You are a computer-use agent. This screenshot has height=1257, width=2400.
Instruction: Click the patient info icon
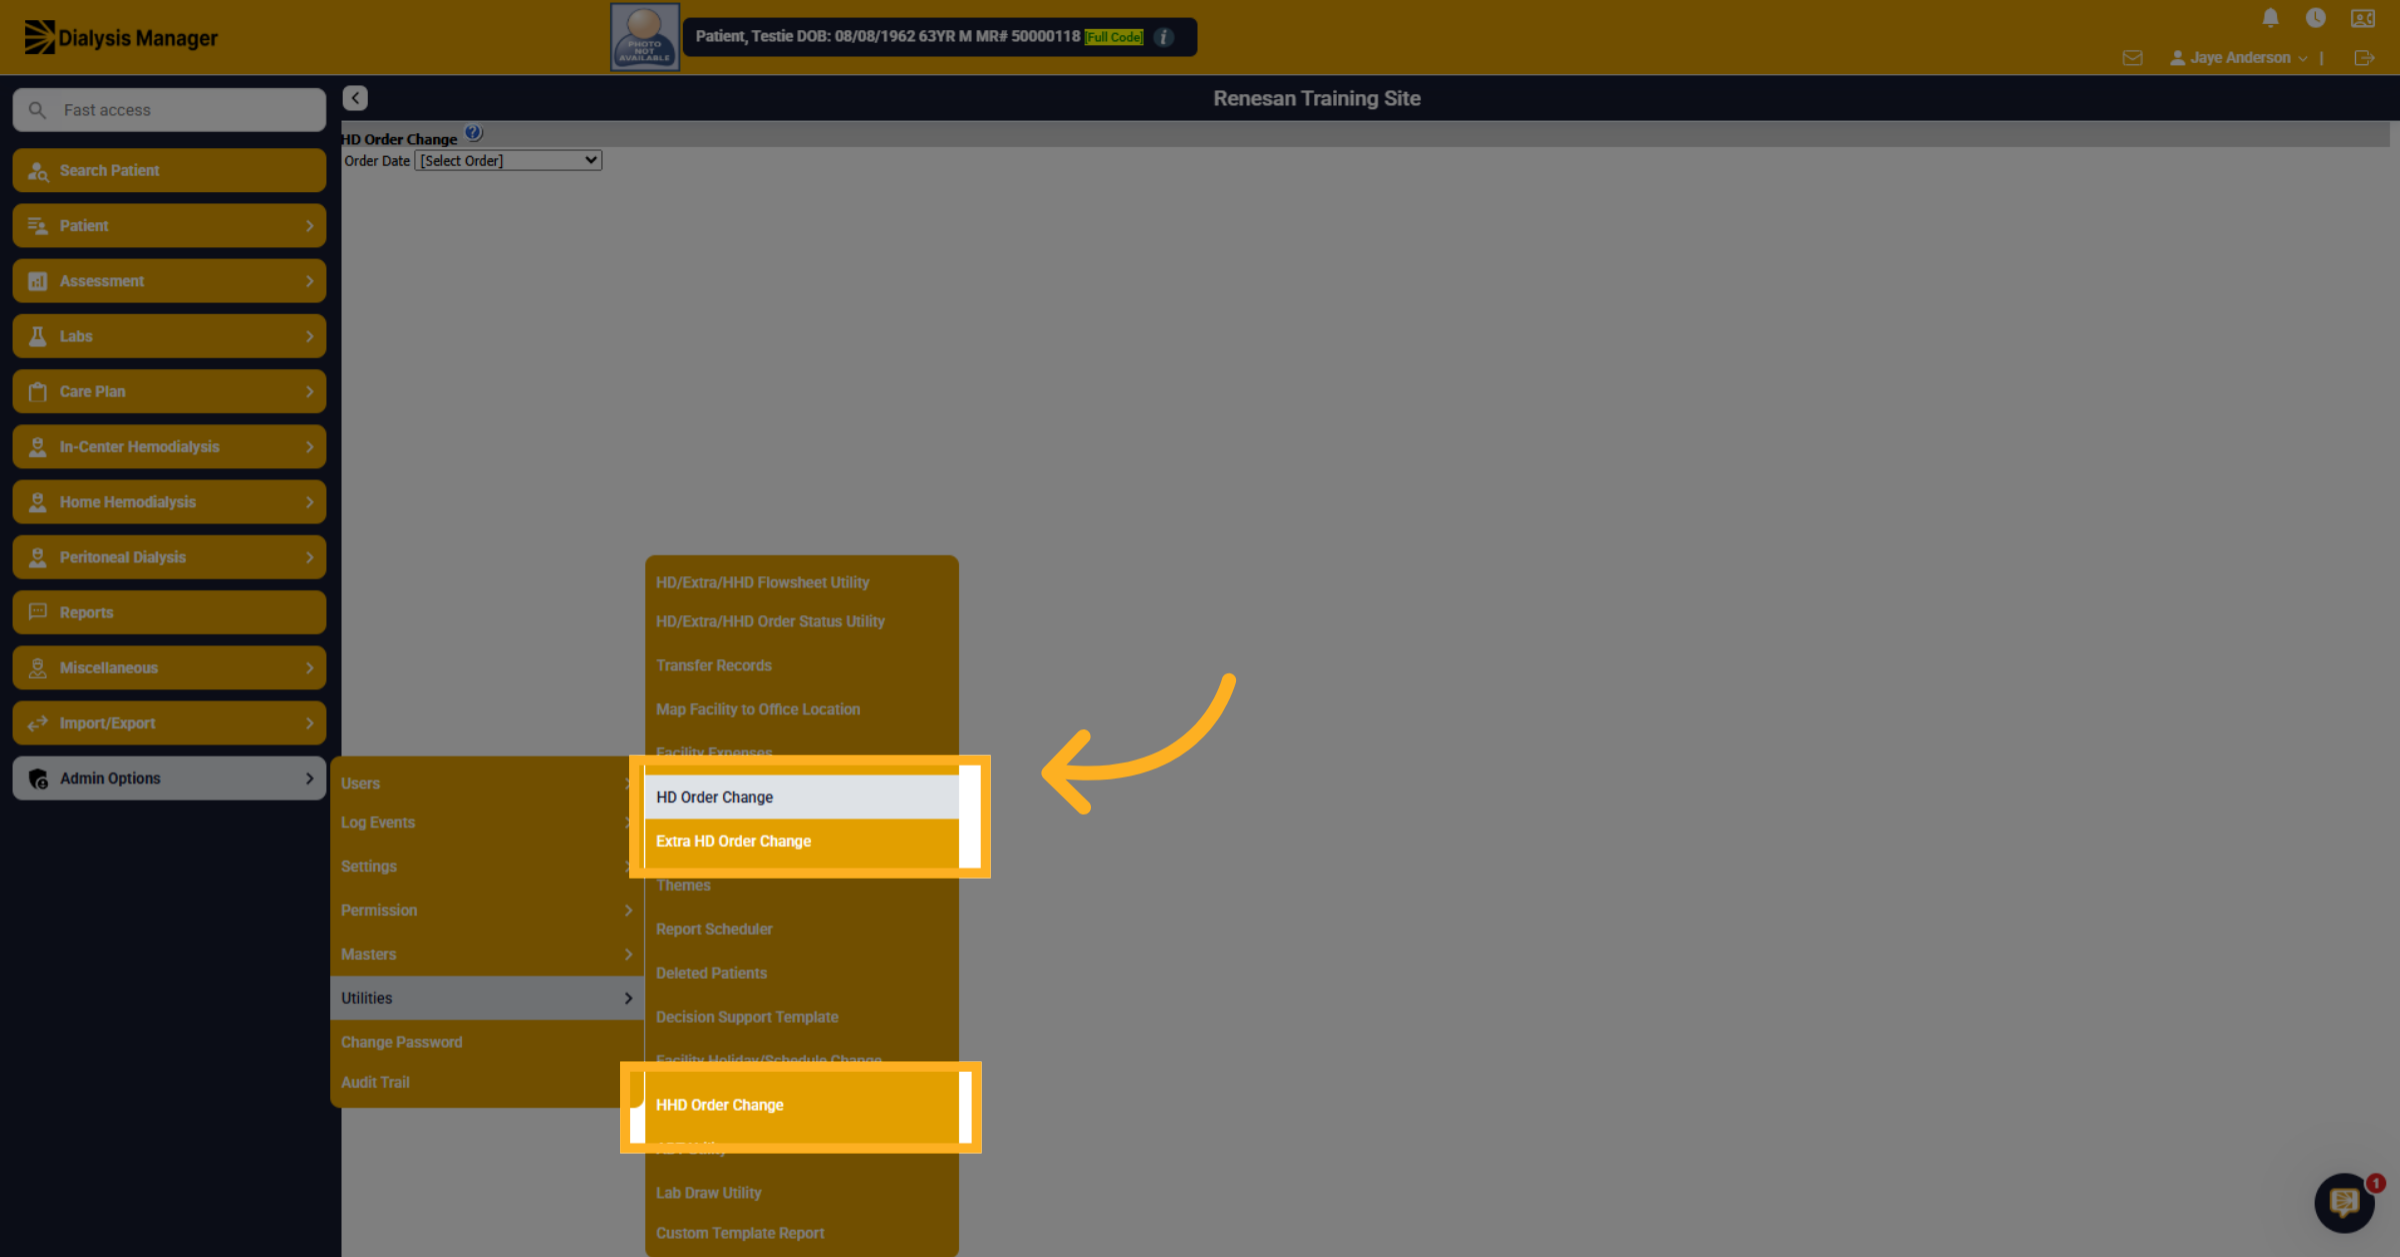tap(1163, 37)
